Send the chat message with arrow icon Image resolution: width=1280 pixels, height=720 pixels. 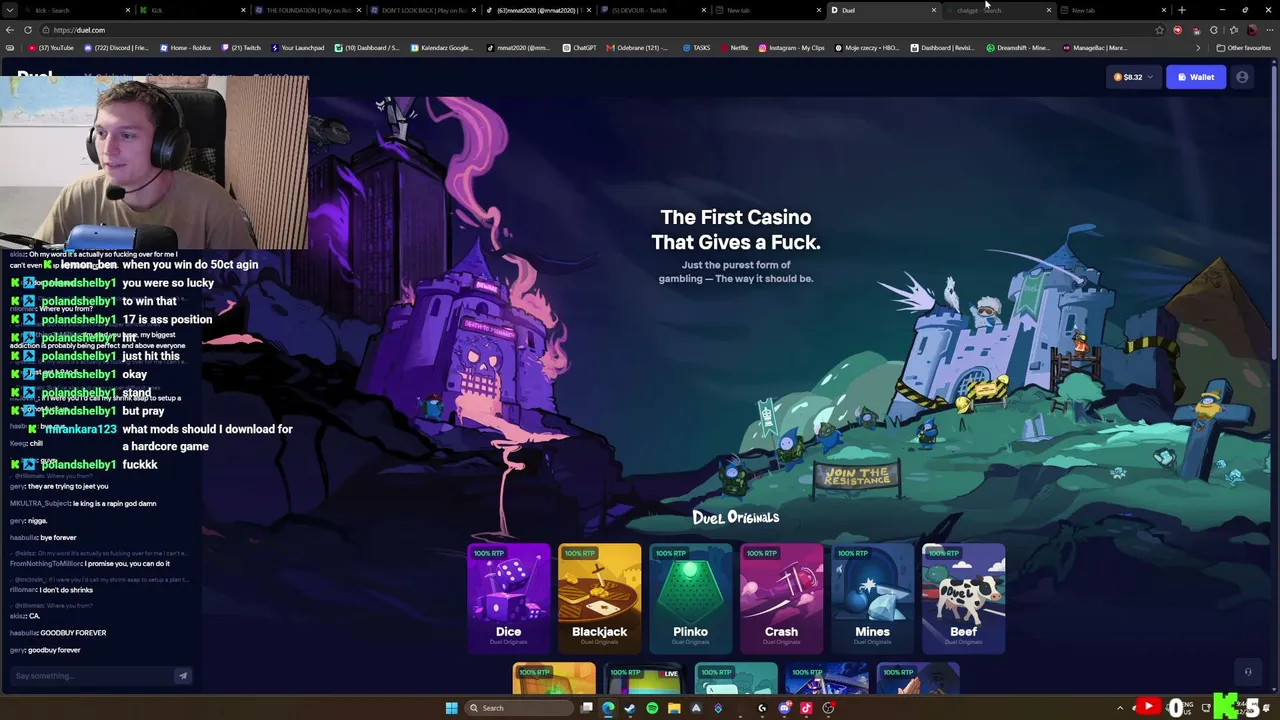(183, 676)
